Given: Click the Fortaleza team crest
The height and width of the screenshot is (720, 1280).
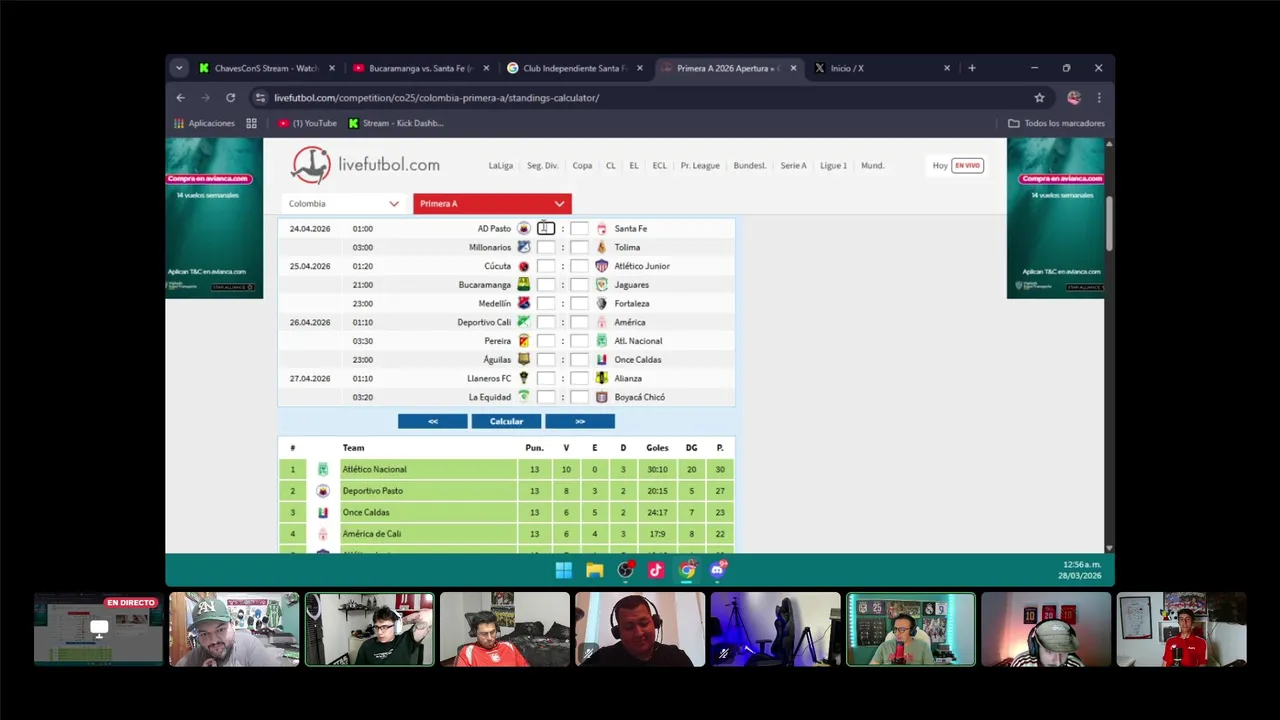Looking at the screenshot, I should [602, 303].
